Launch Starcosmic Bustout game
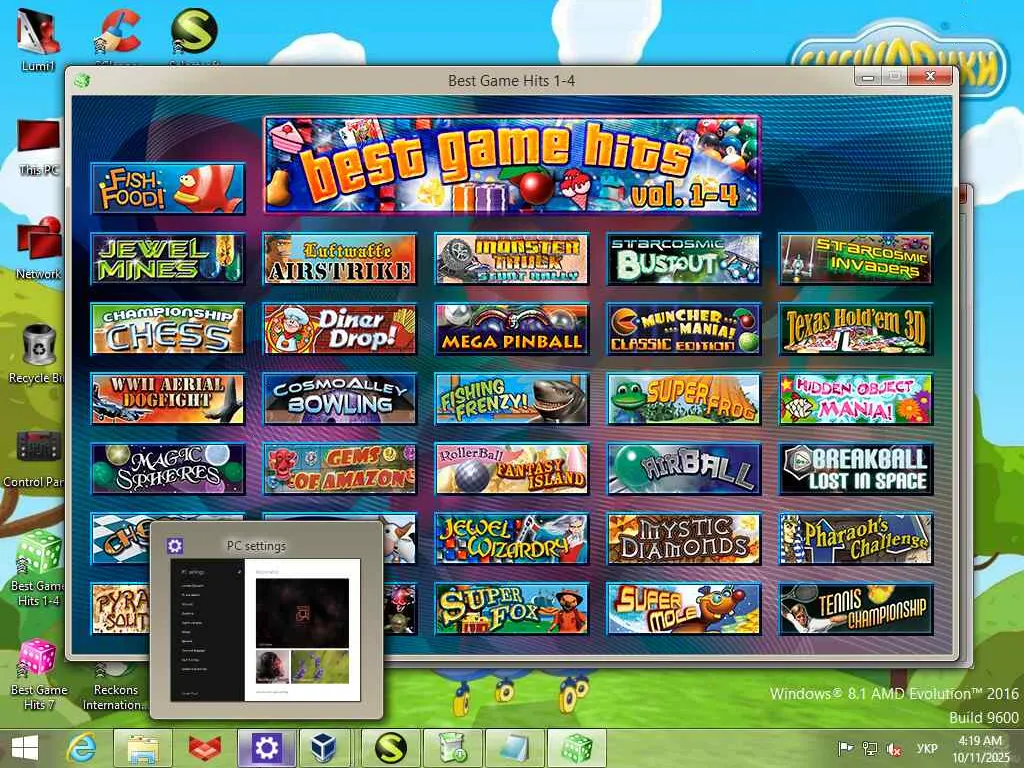This screenshot has height=768, width=1024. pos(684,259)
